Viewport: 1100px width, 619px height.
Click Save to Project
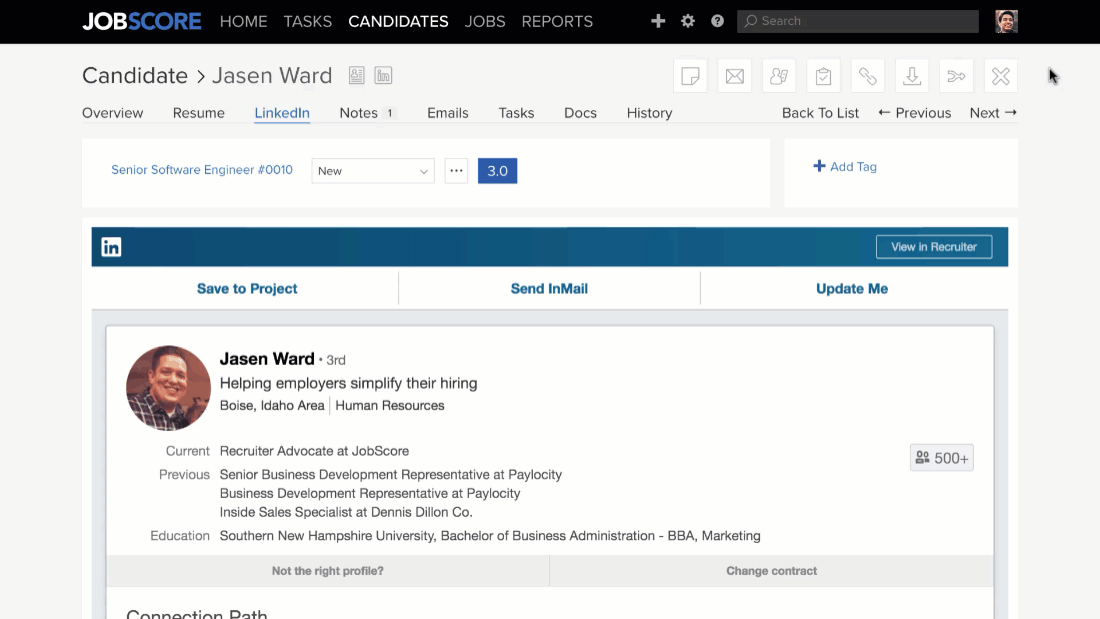pos(247,288)
